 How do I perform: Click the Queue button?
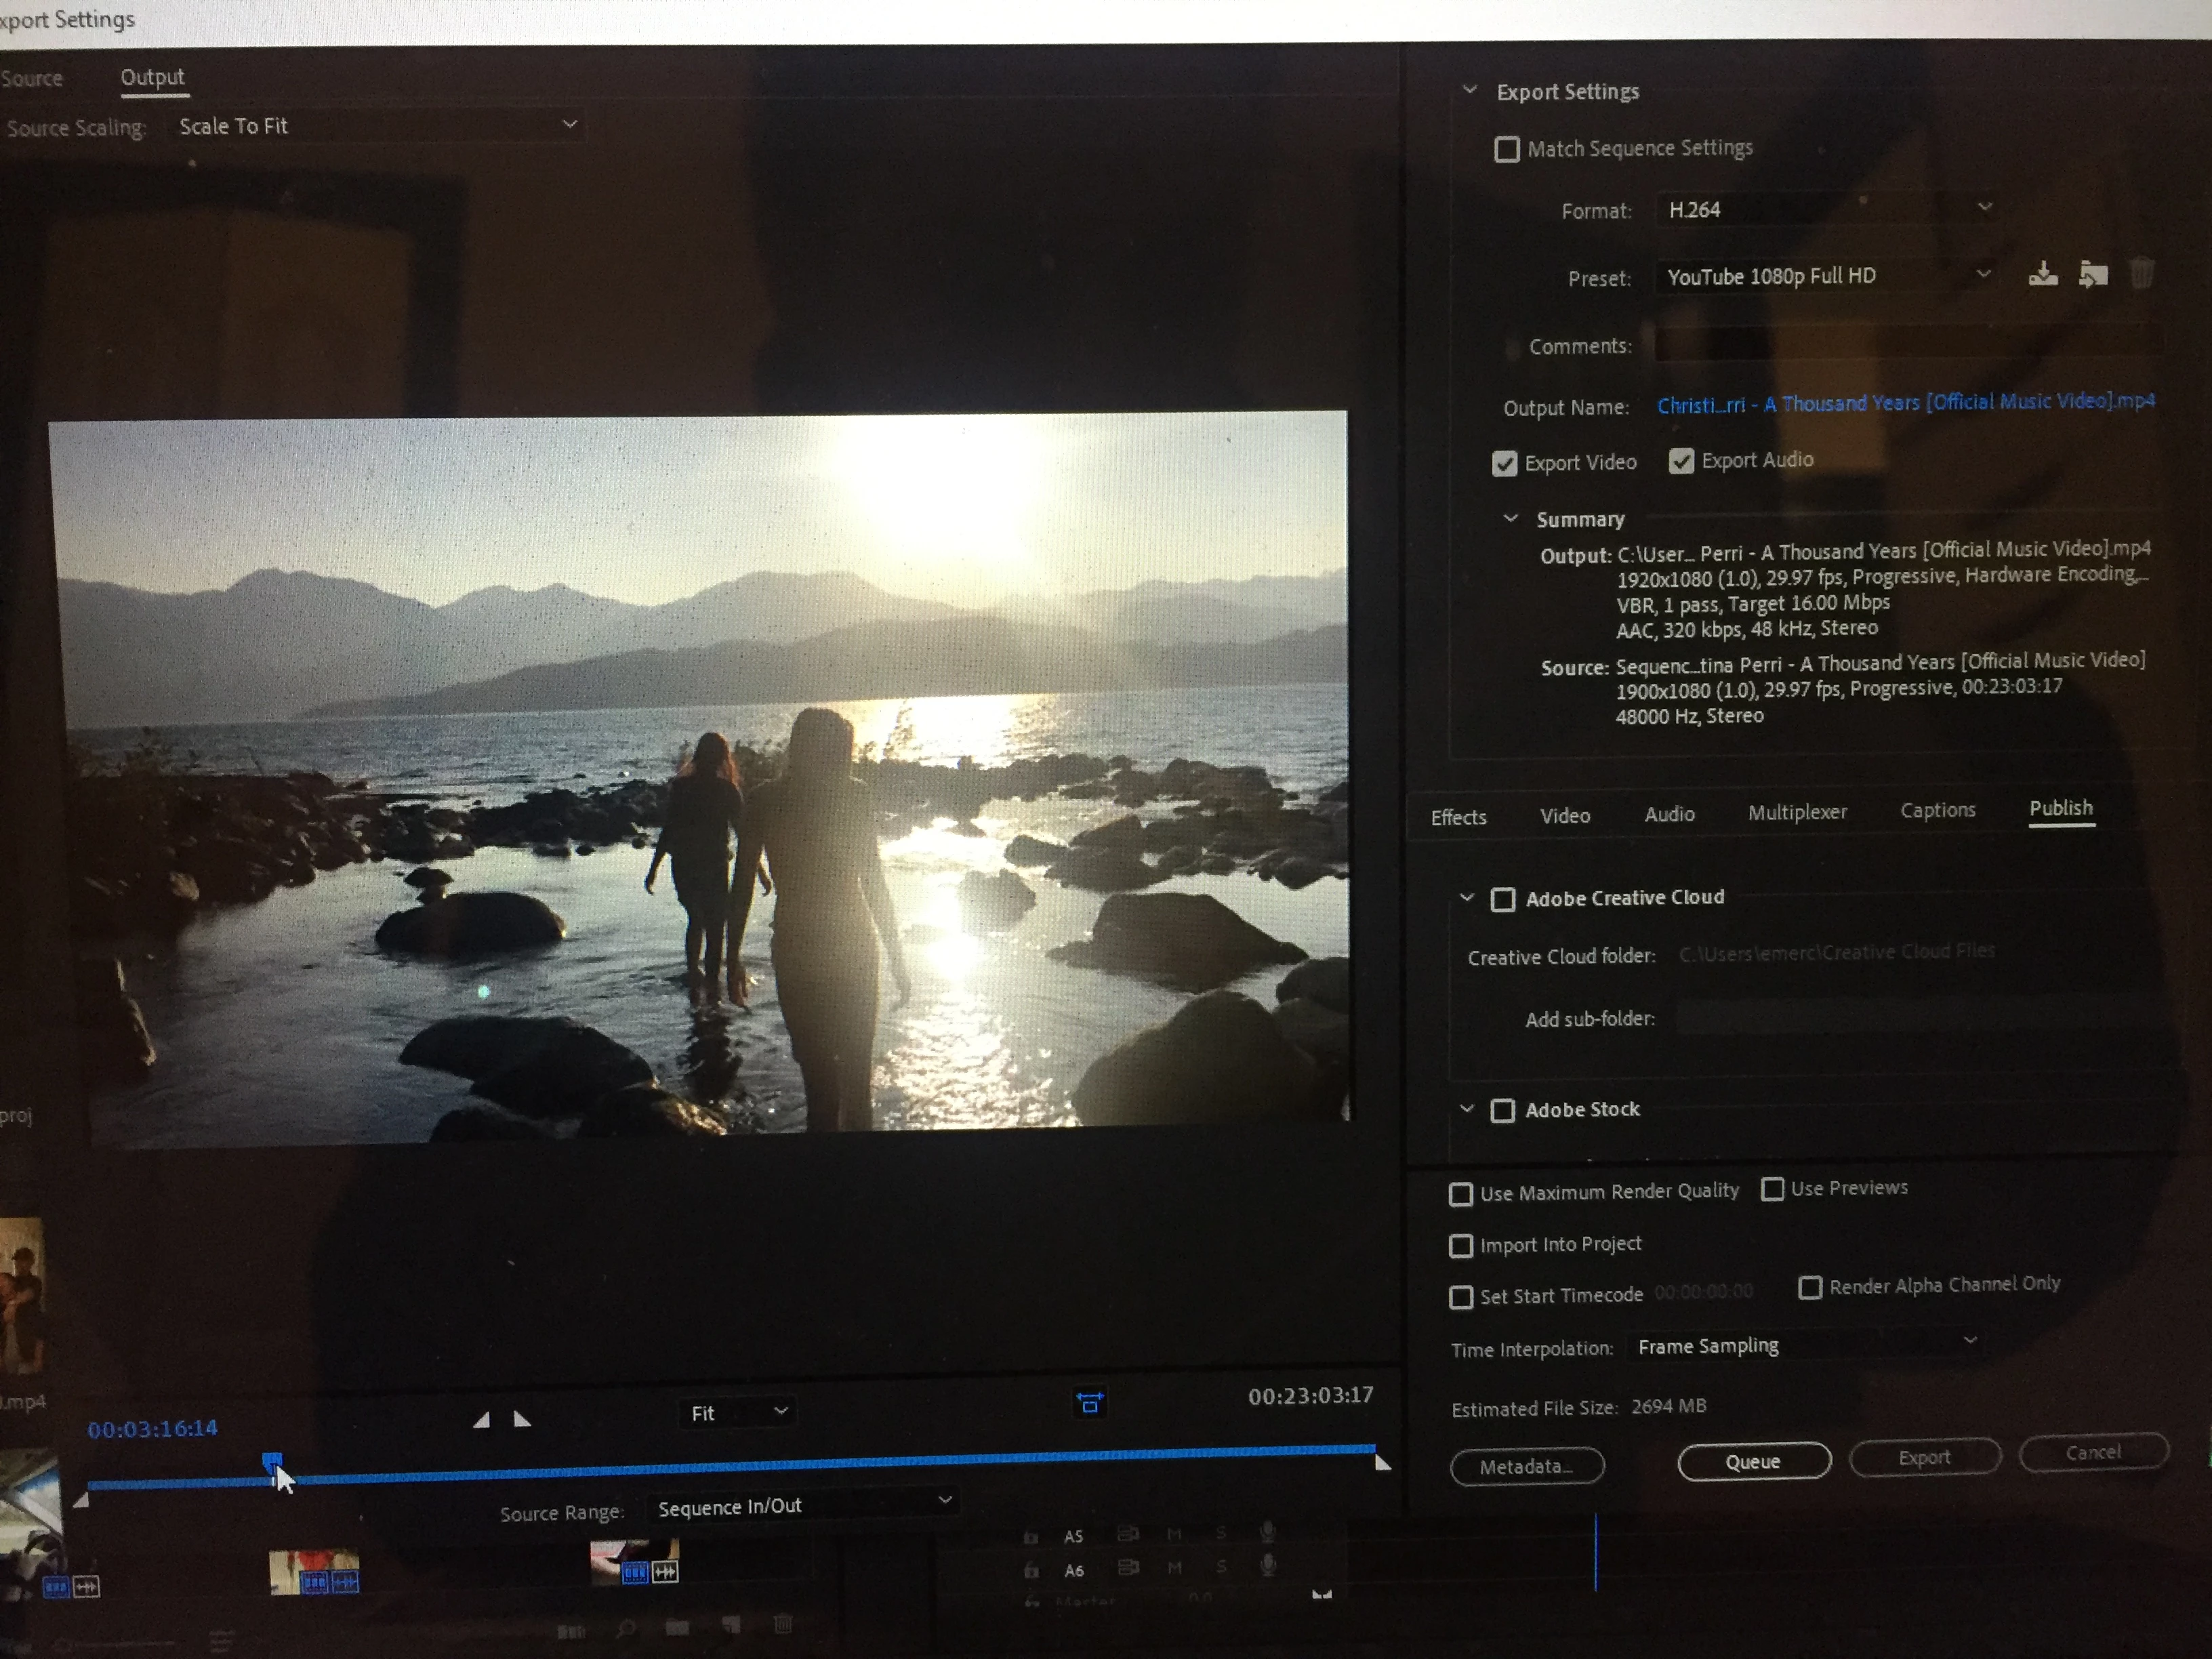click(x=1753, y=1461)
